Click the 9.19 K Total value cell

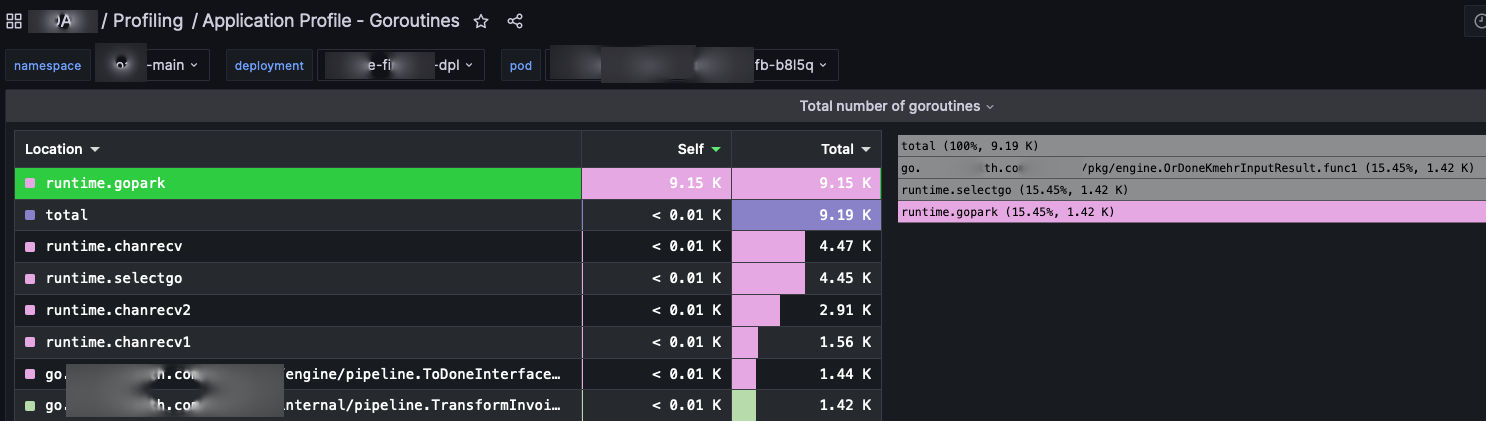click(x=807, y=215)
